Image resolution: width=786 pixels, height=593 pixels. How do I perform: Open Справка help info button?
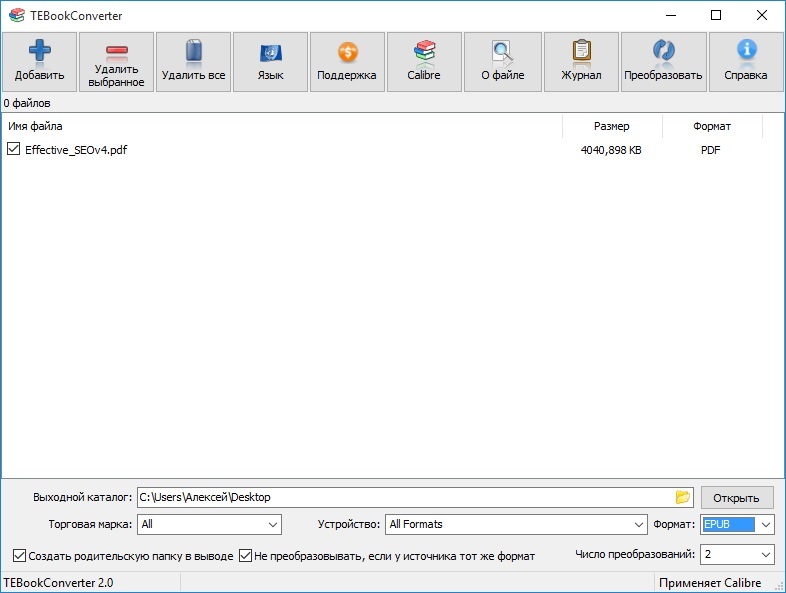pyautogui.click(x=746, y=62)
